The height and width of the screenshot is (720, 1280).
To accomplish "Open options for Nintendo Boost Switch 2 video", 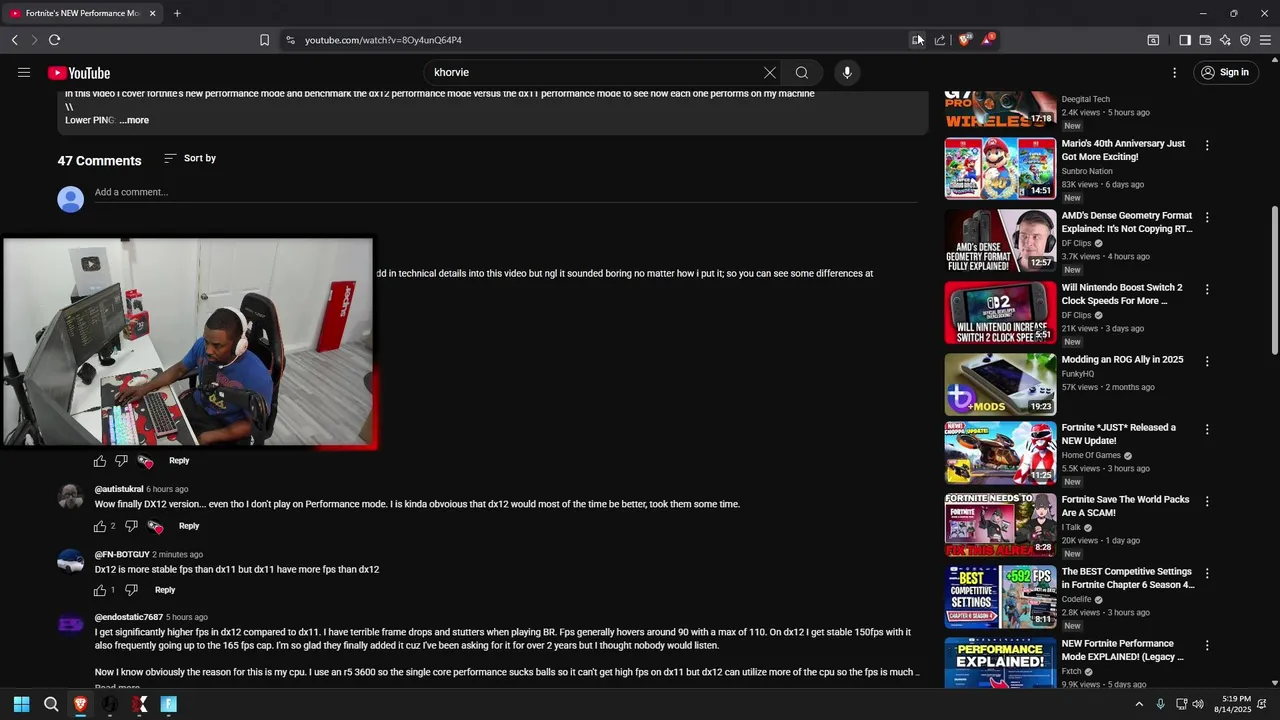I will [1207, 289].
